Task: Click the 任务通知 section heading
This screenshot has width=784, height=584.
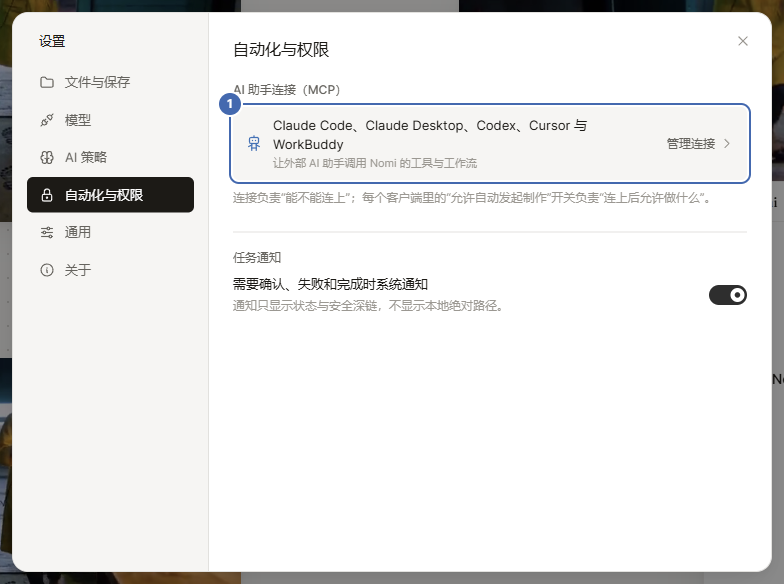Action: [x=257, y=258]
